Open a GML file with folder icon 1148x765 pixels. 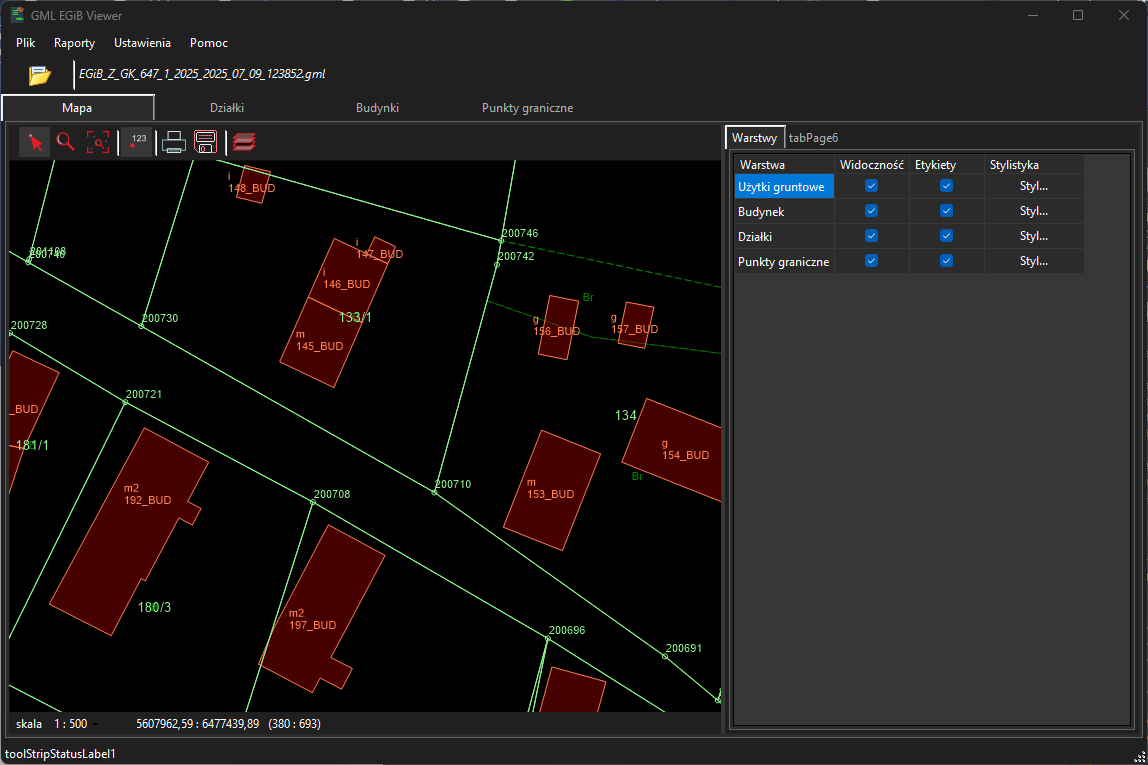tap(39, 75)
